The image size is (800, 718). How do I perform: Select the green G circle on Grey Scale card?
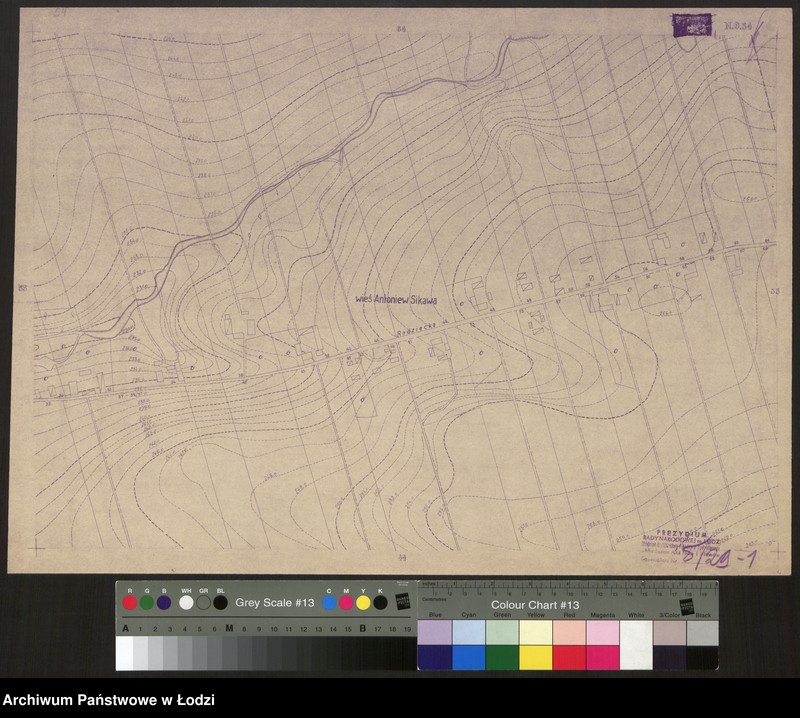click(x=146, y=603)
